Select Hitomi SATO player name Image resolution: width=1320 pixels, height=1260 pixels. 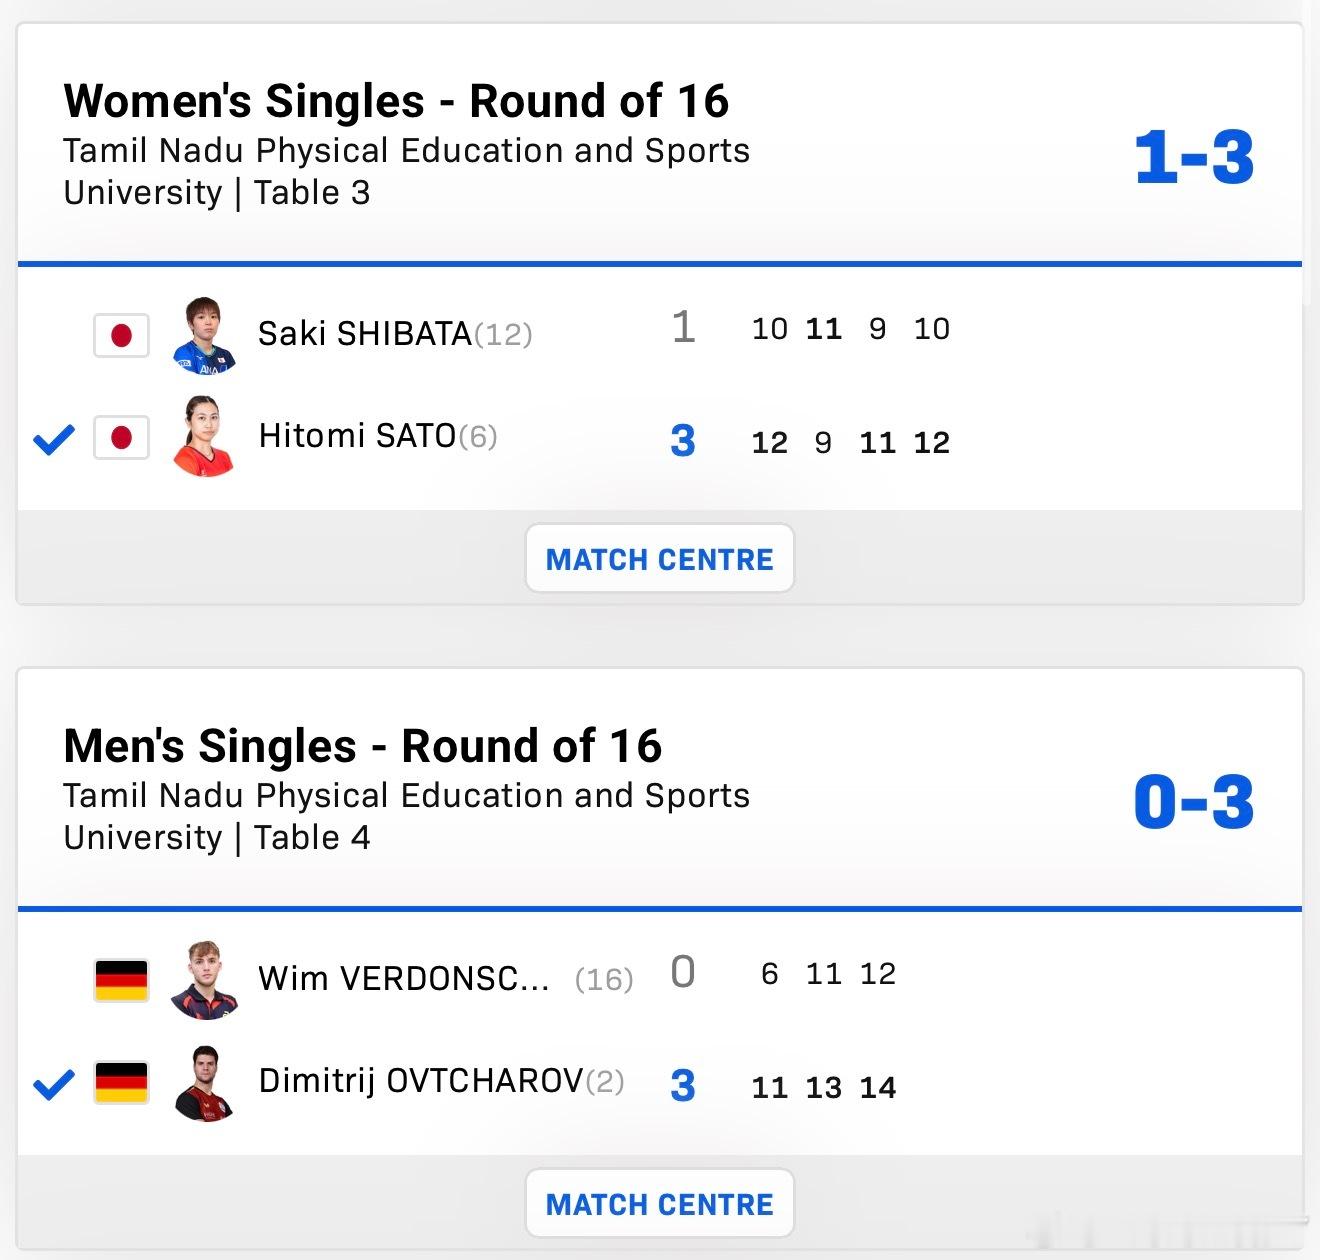[x=357, y=436]
